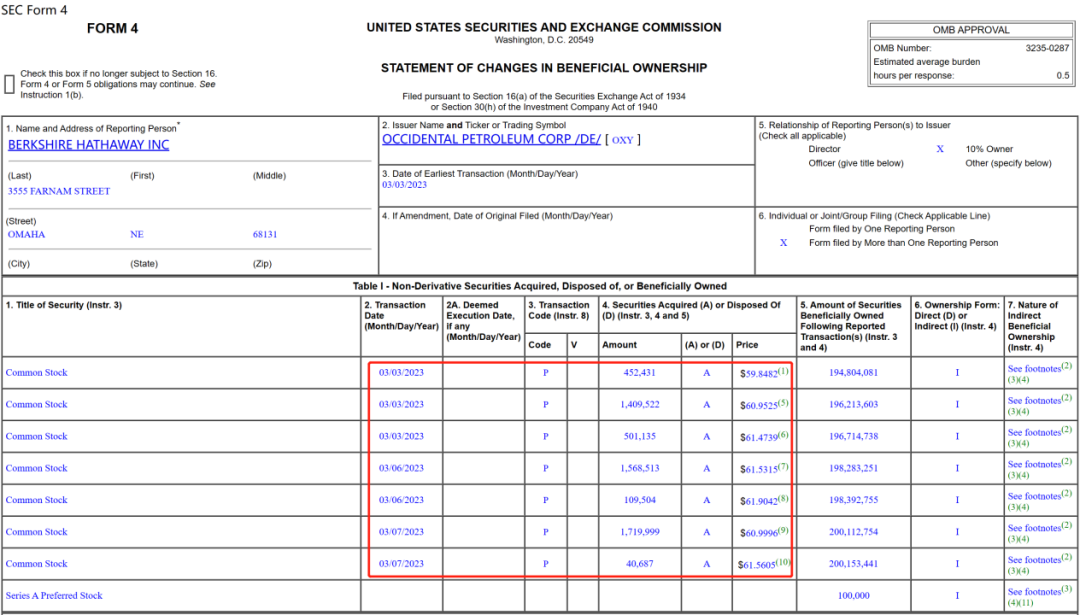Click the OXY ticker symbol
The height and width of the screenshot is (615, 1080).
tap(622, 140)
